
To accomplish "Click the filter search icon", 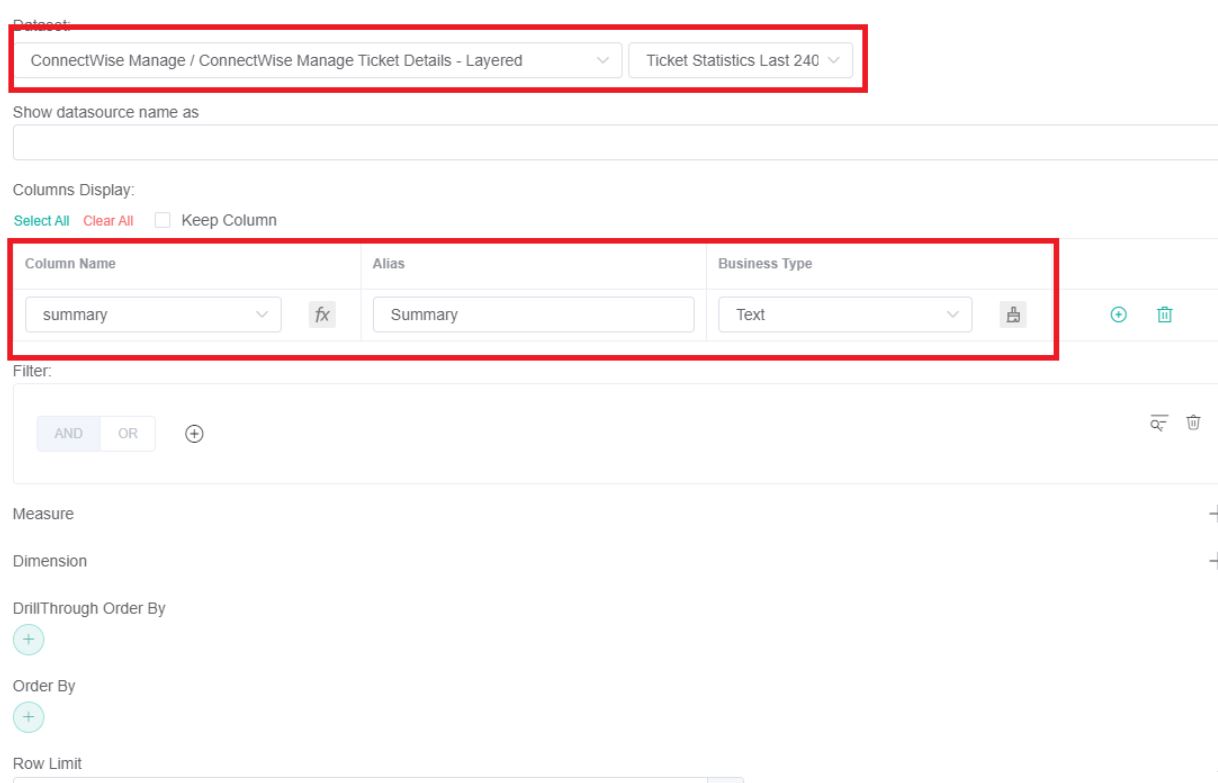I will tap(1158, 423).
